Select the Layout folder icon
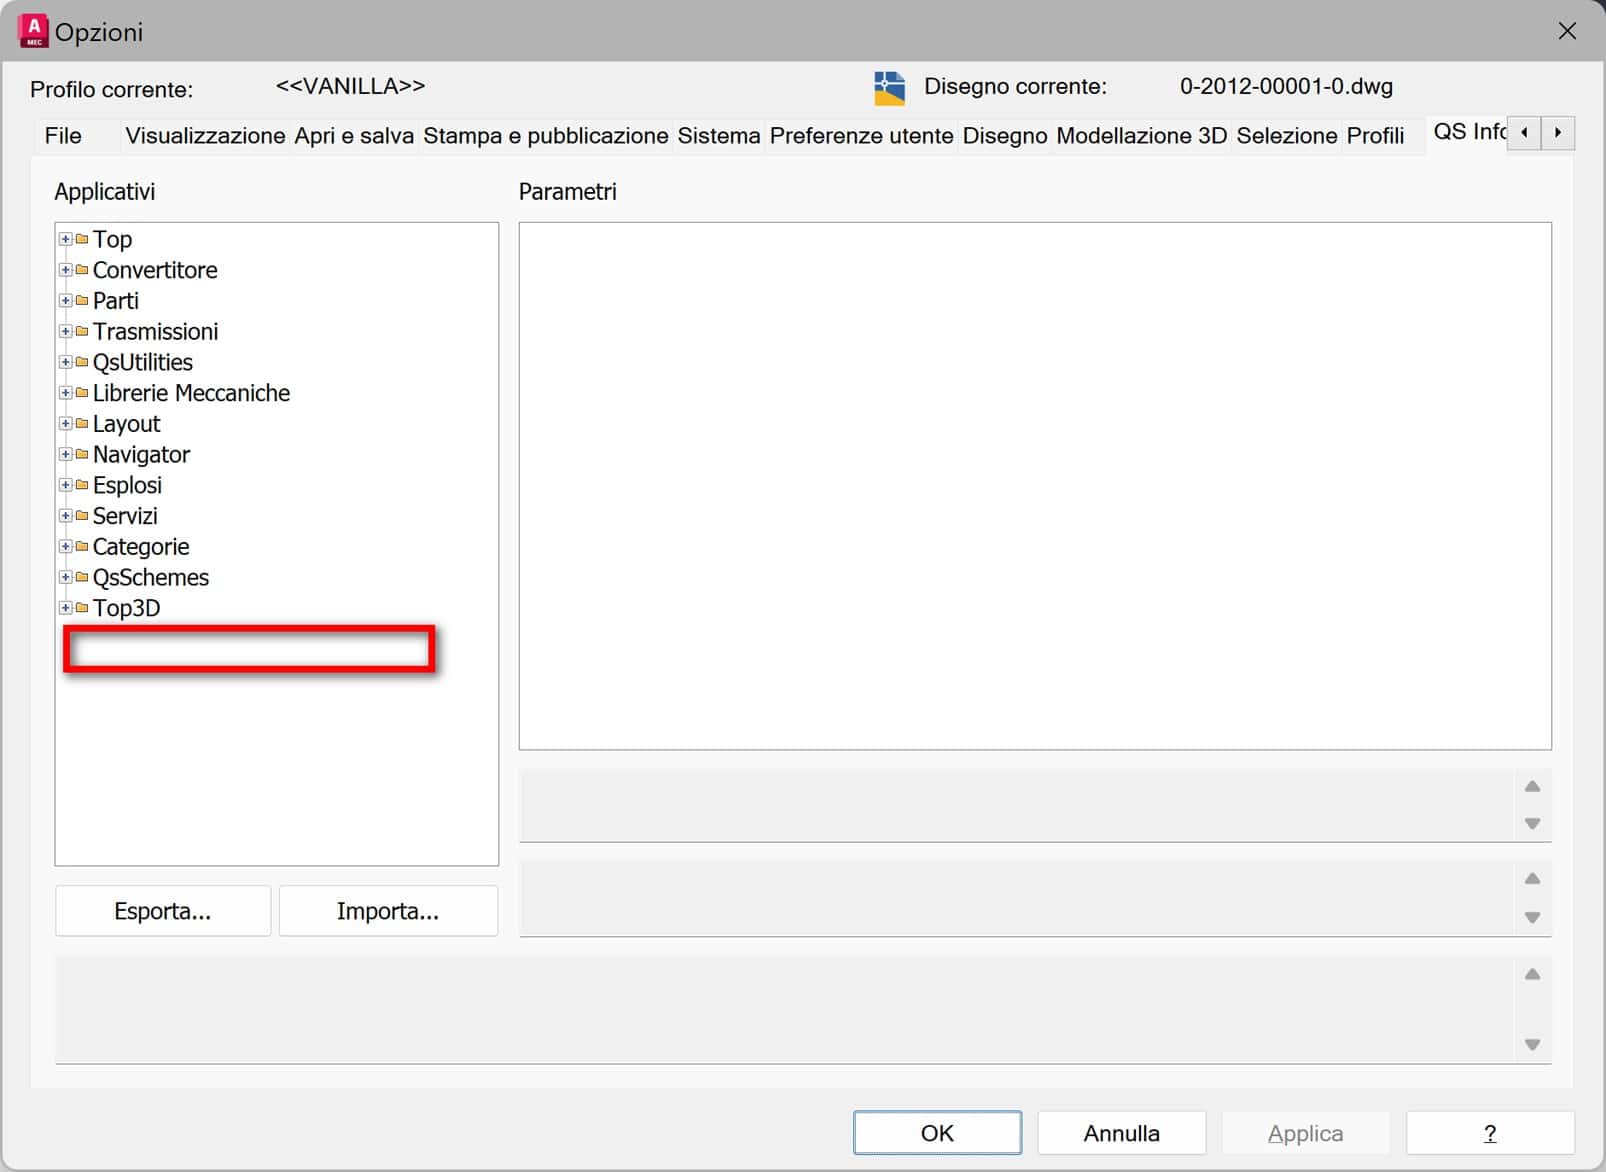Viewport: 1606px width, 1172px height. (82, 424)
